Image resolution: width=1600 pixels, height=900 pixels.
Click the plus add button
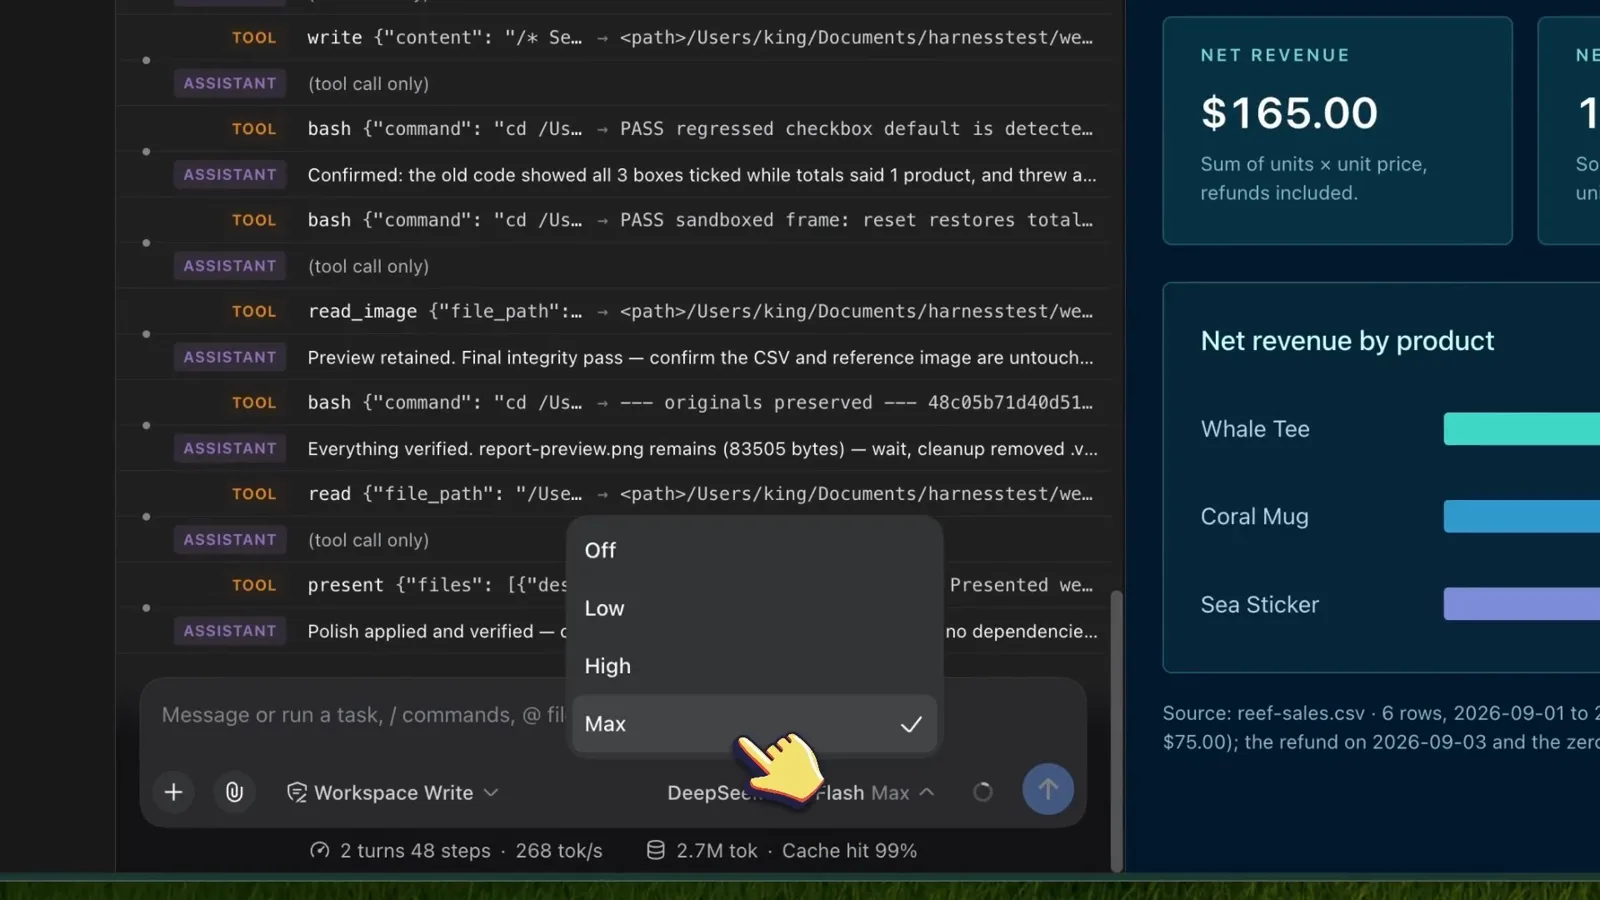coord(173,792)
